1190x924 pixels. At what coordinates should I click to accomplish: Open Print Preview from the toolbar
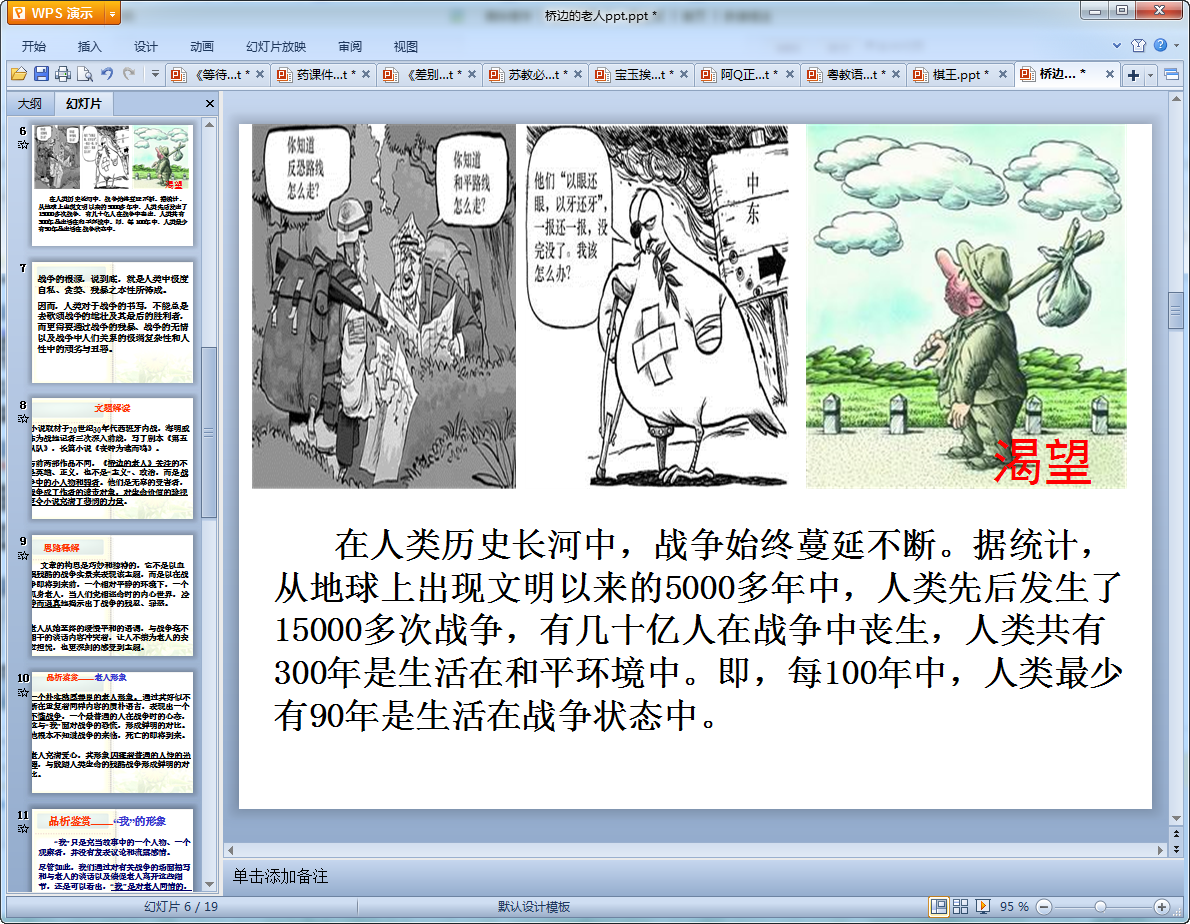tap(85, 74)
